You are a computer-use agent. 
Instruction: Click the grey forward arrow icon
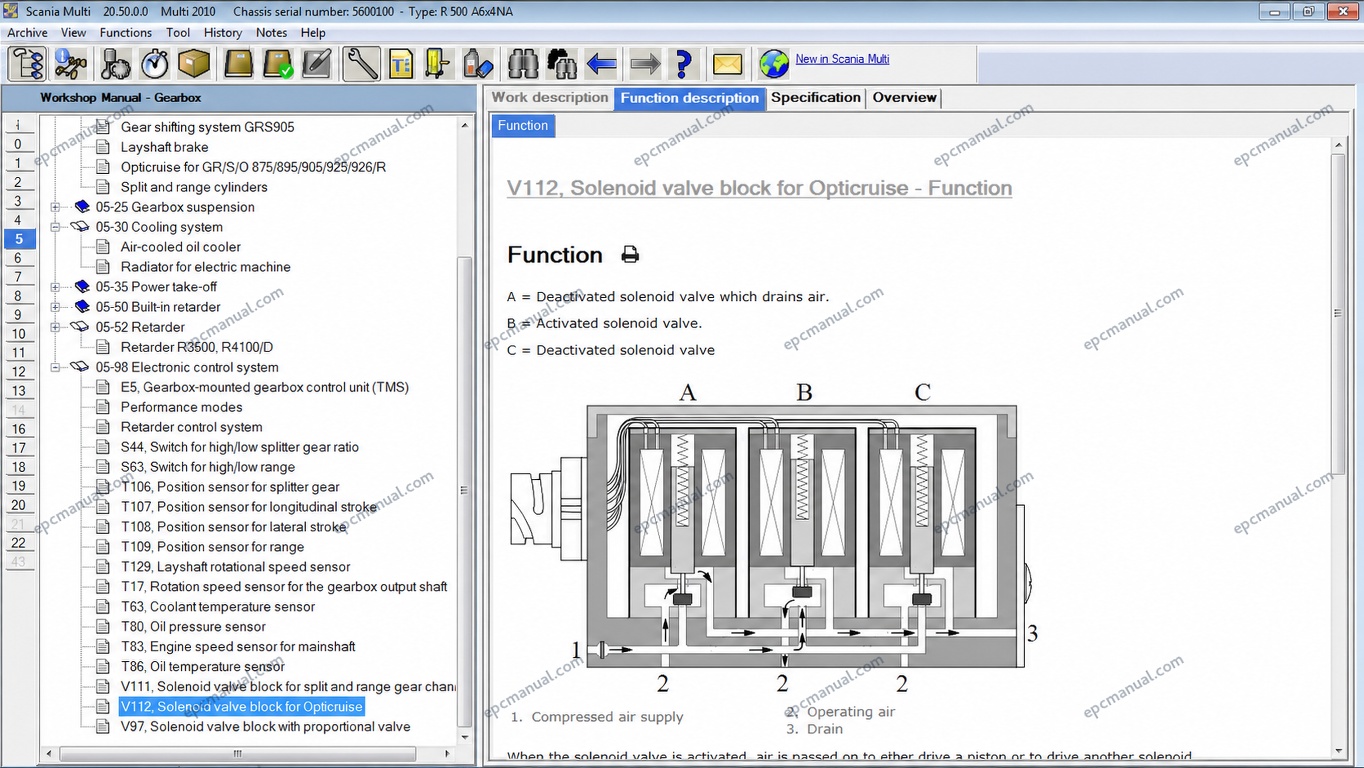coord(645,64)
